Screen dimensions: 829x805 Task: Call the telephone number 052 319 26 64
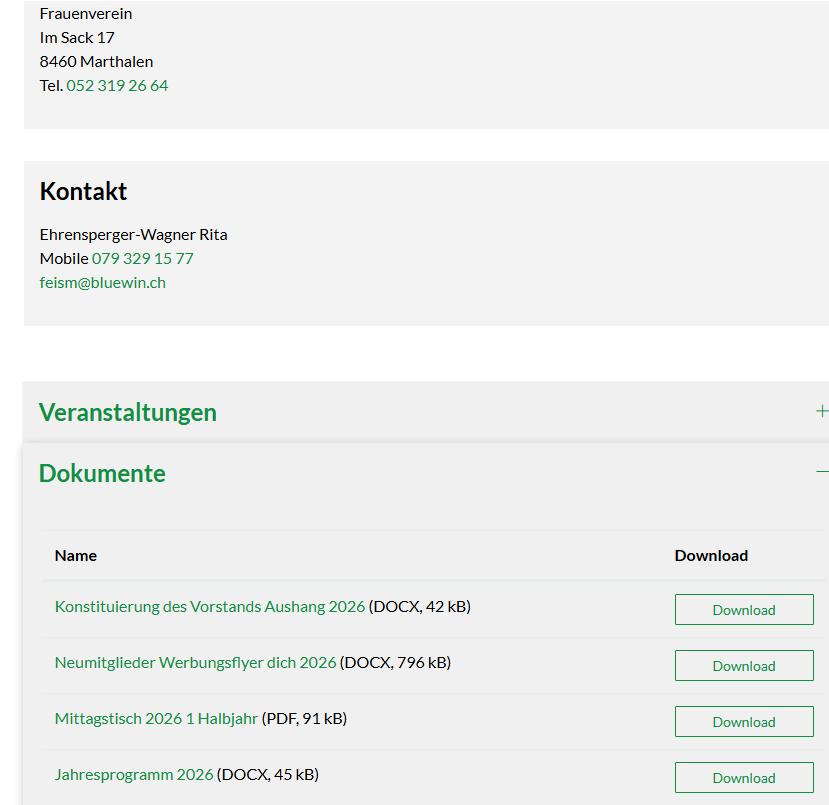click(117, 86)
